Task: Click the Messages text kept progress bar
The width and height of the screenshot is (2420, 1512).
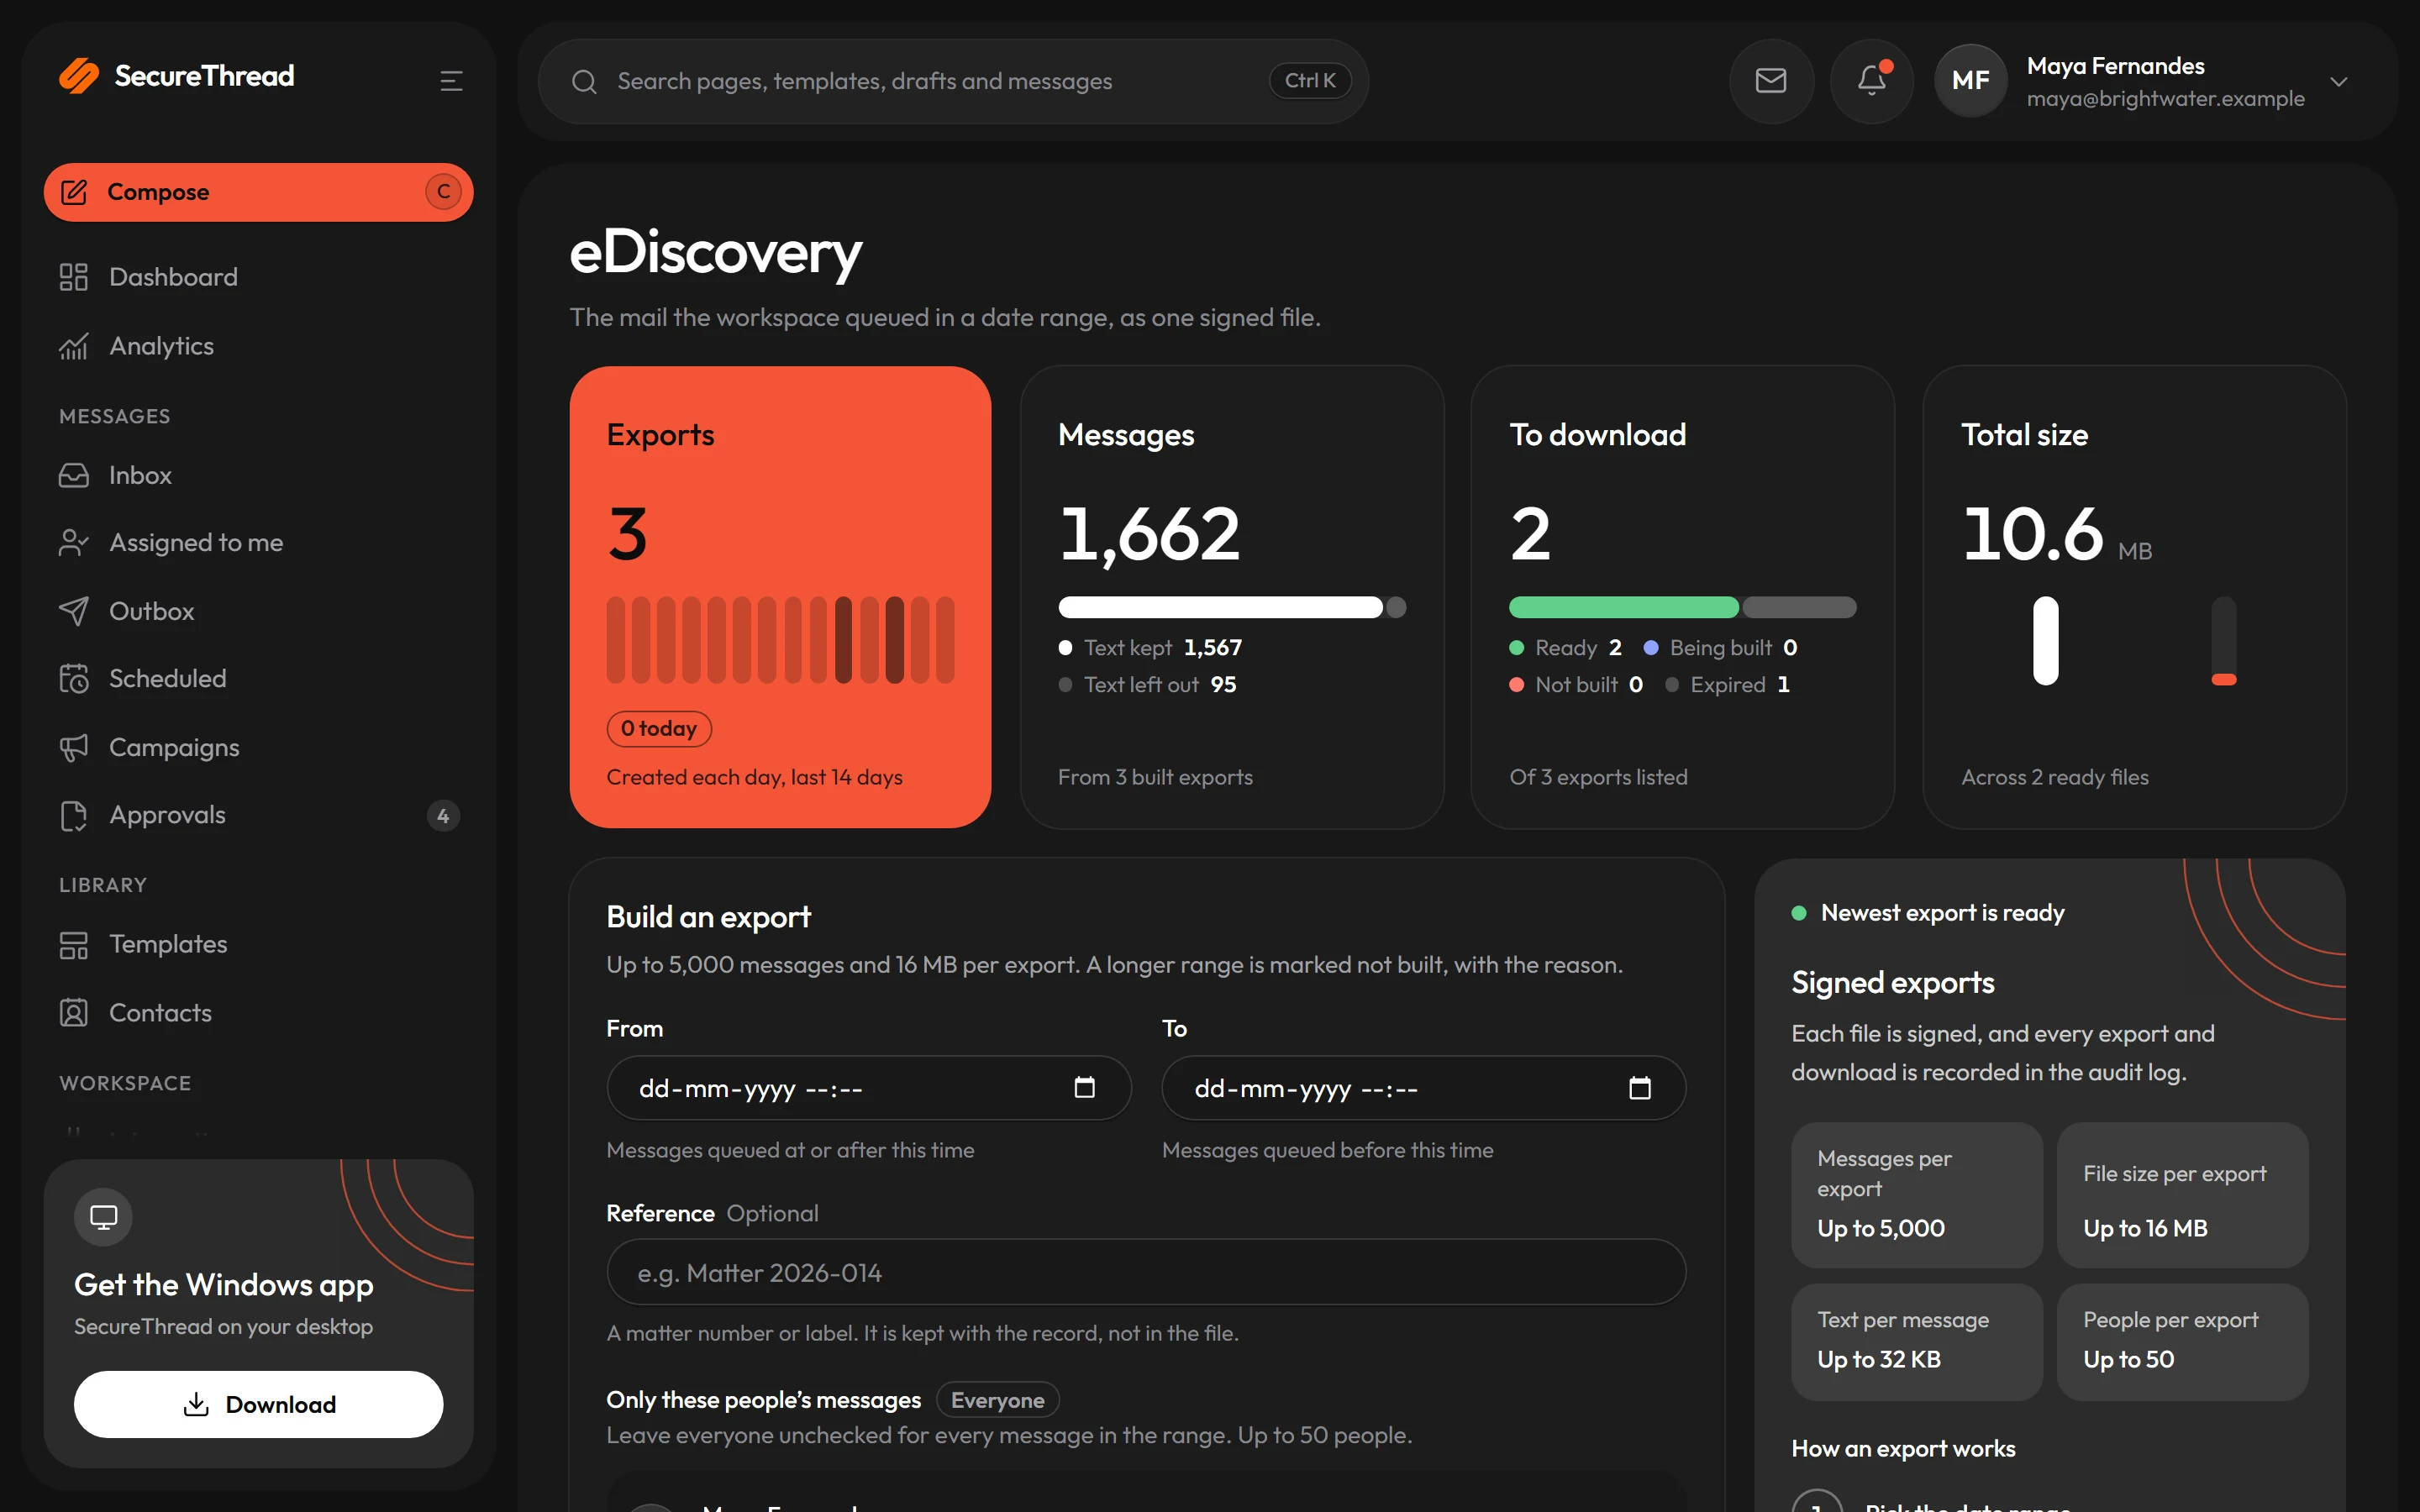Action: pyautogui.click(x=1221, y=607)
